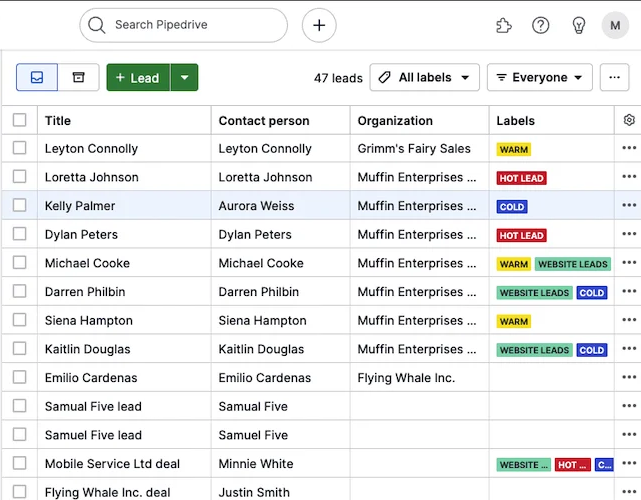Open row actions for Samual Five lead
This screenshot has width=641, height=500.
tap(629, 406)
